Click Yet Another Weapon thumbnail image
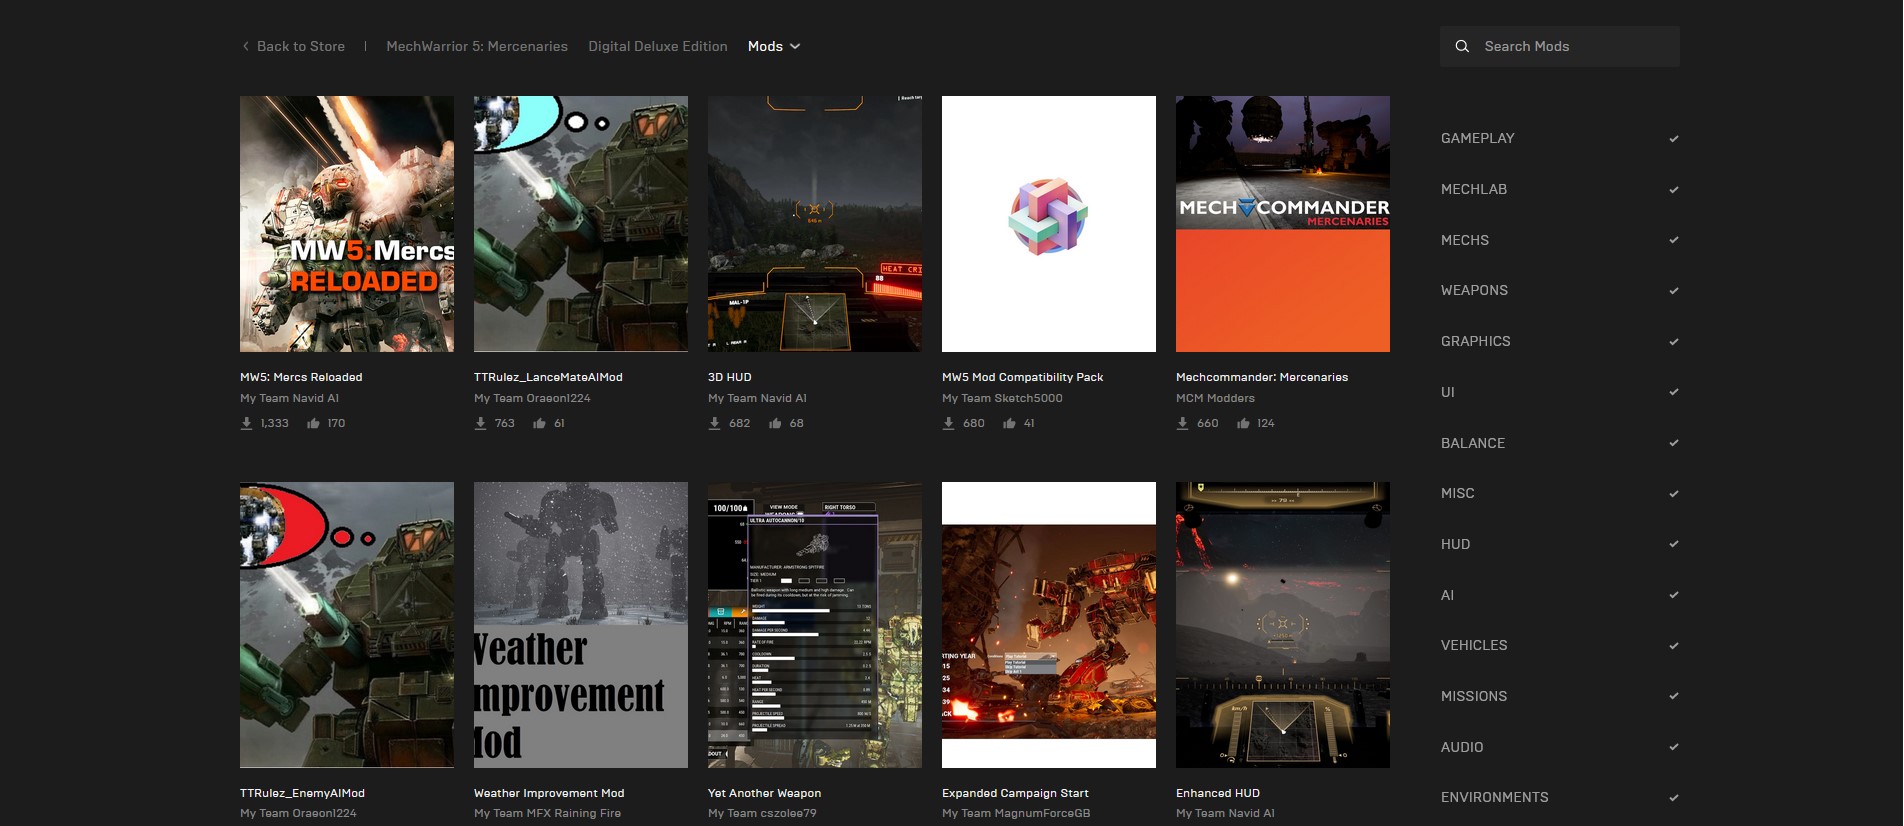The width and height of the screenshot is (1904, 826). [x=815, y=625]
